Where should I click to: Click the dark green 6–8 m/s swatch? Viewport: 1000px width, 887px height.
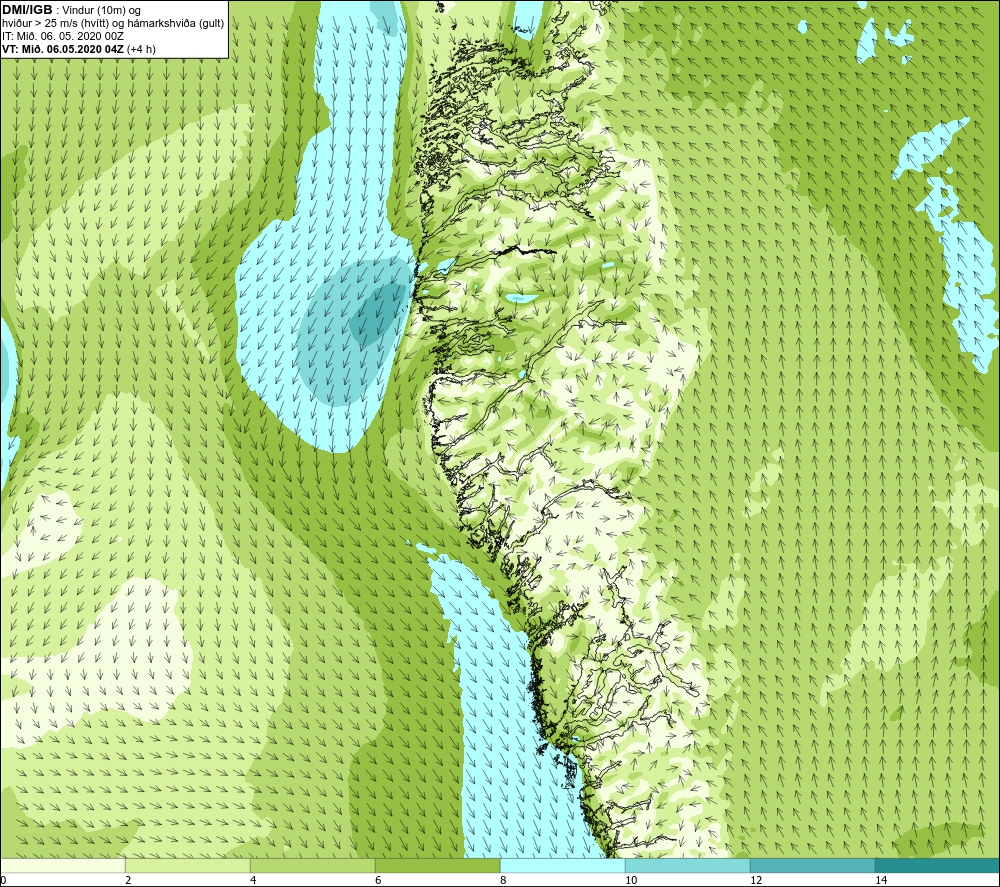tap(438, 866)
